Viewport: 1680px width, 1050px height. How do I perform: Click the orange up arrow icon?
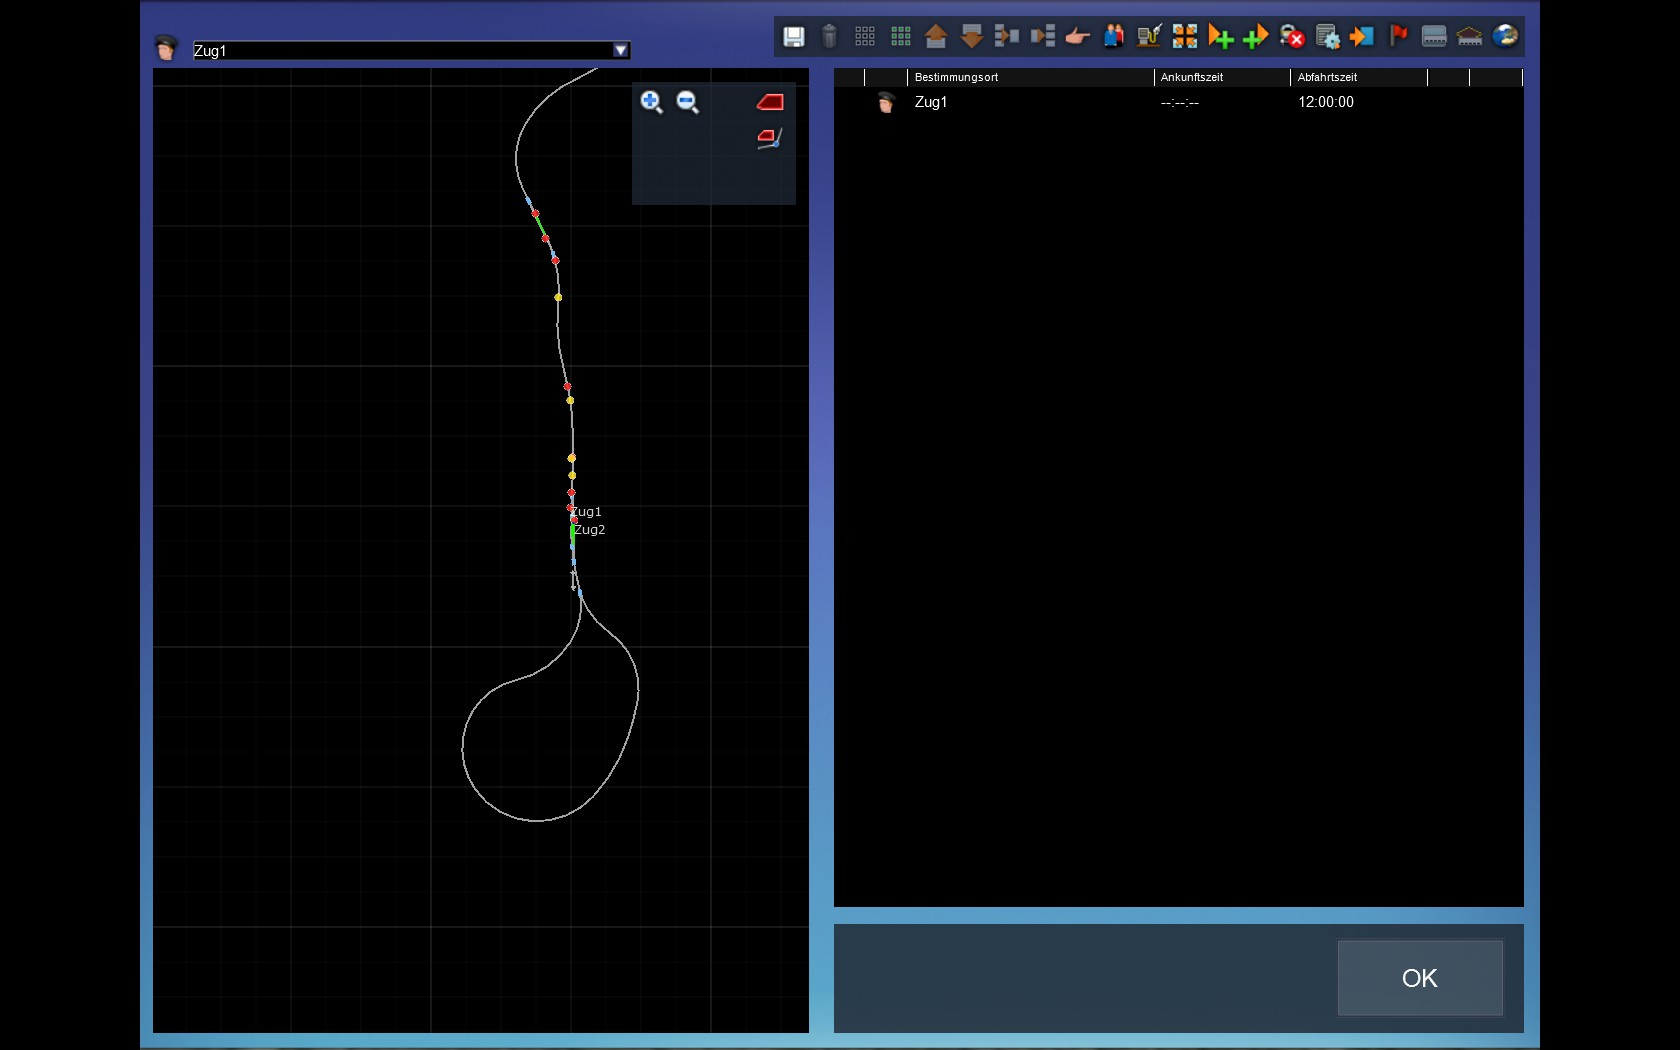click(936, 37)
